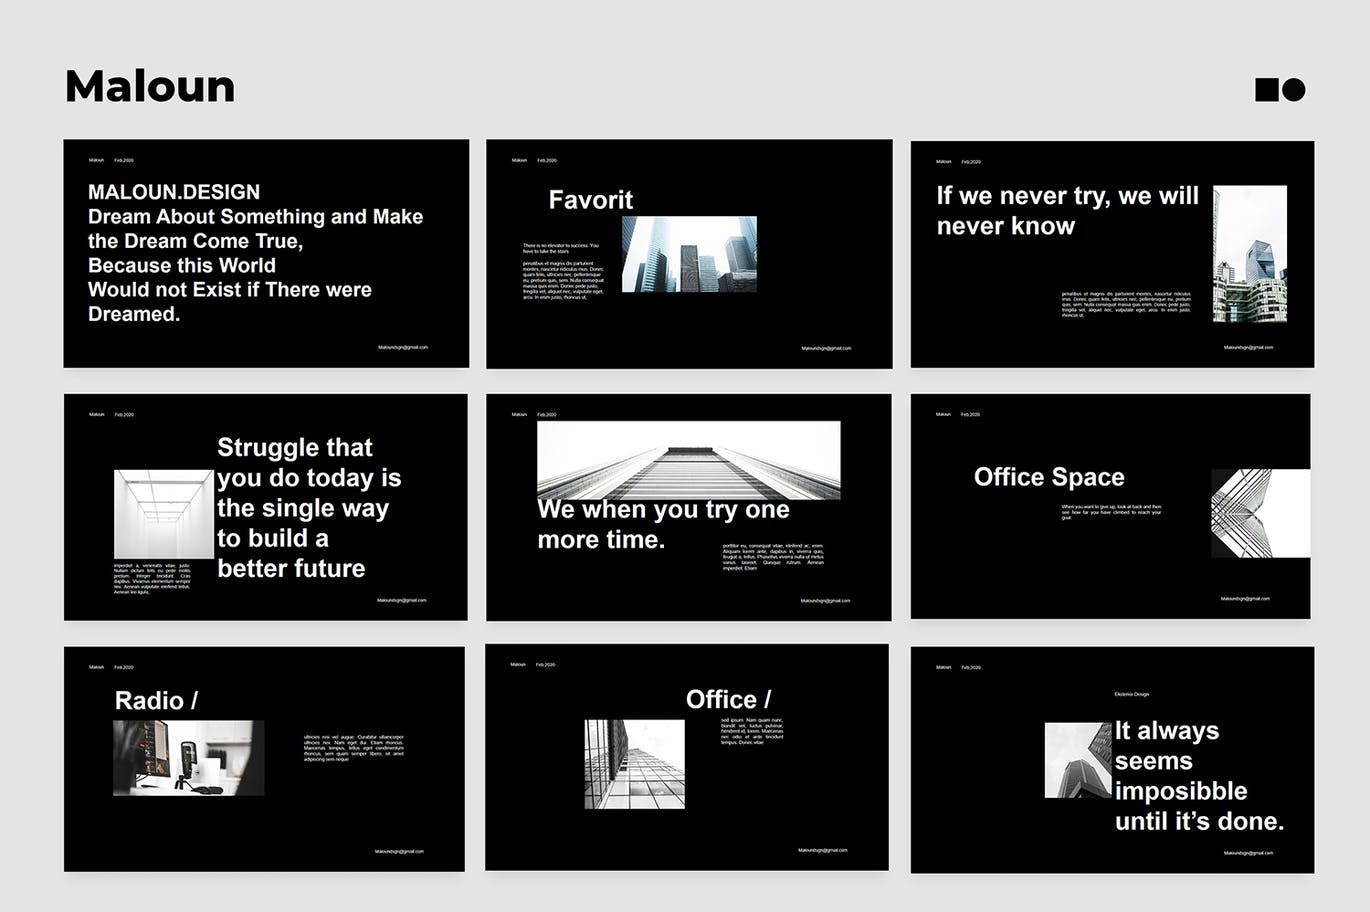
Task: Click the email link on the Office / slide
Action: point(822,850)
